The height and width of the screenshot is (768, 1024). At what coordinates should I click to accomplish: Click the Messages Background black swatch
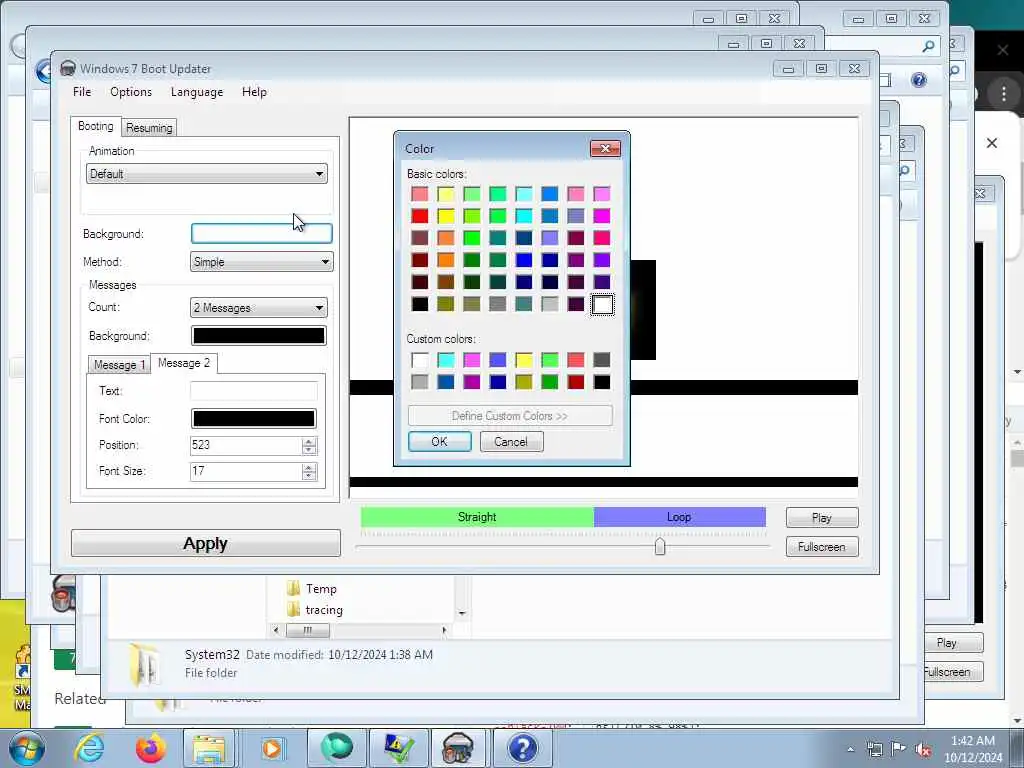[259, 336]
